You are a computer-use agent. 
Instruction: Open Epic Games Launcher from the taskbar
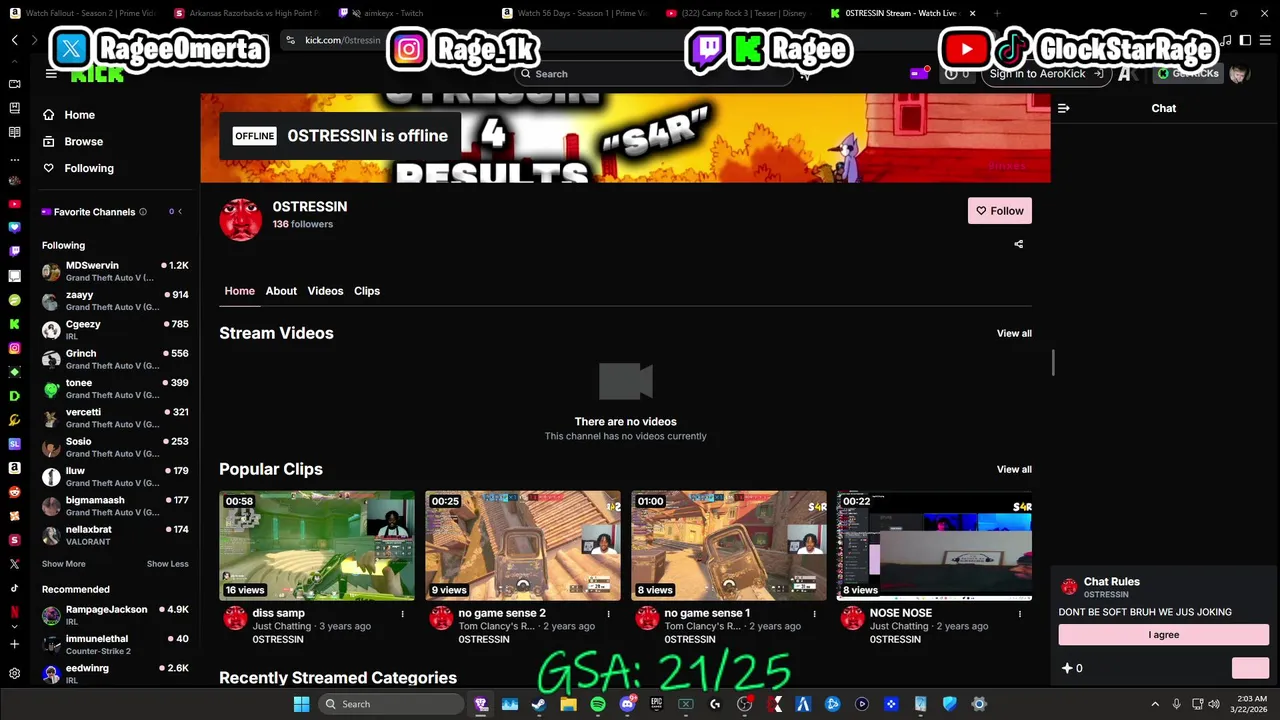click(656, 704)
